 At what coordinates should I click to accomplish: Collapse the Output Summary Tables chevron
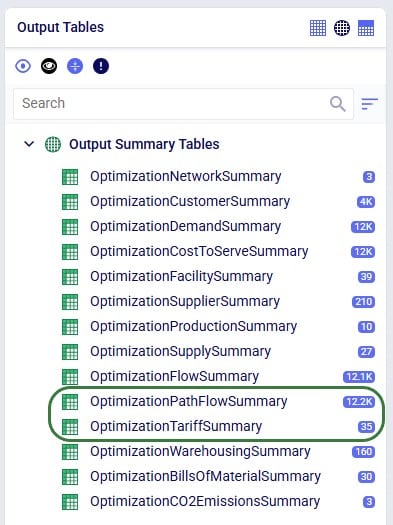coord(29,144)
